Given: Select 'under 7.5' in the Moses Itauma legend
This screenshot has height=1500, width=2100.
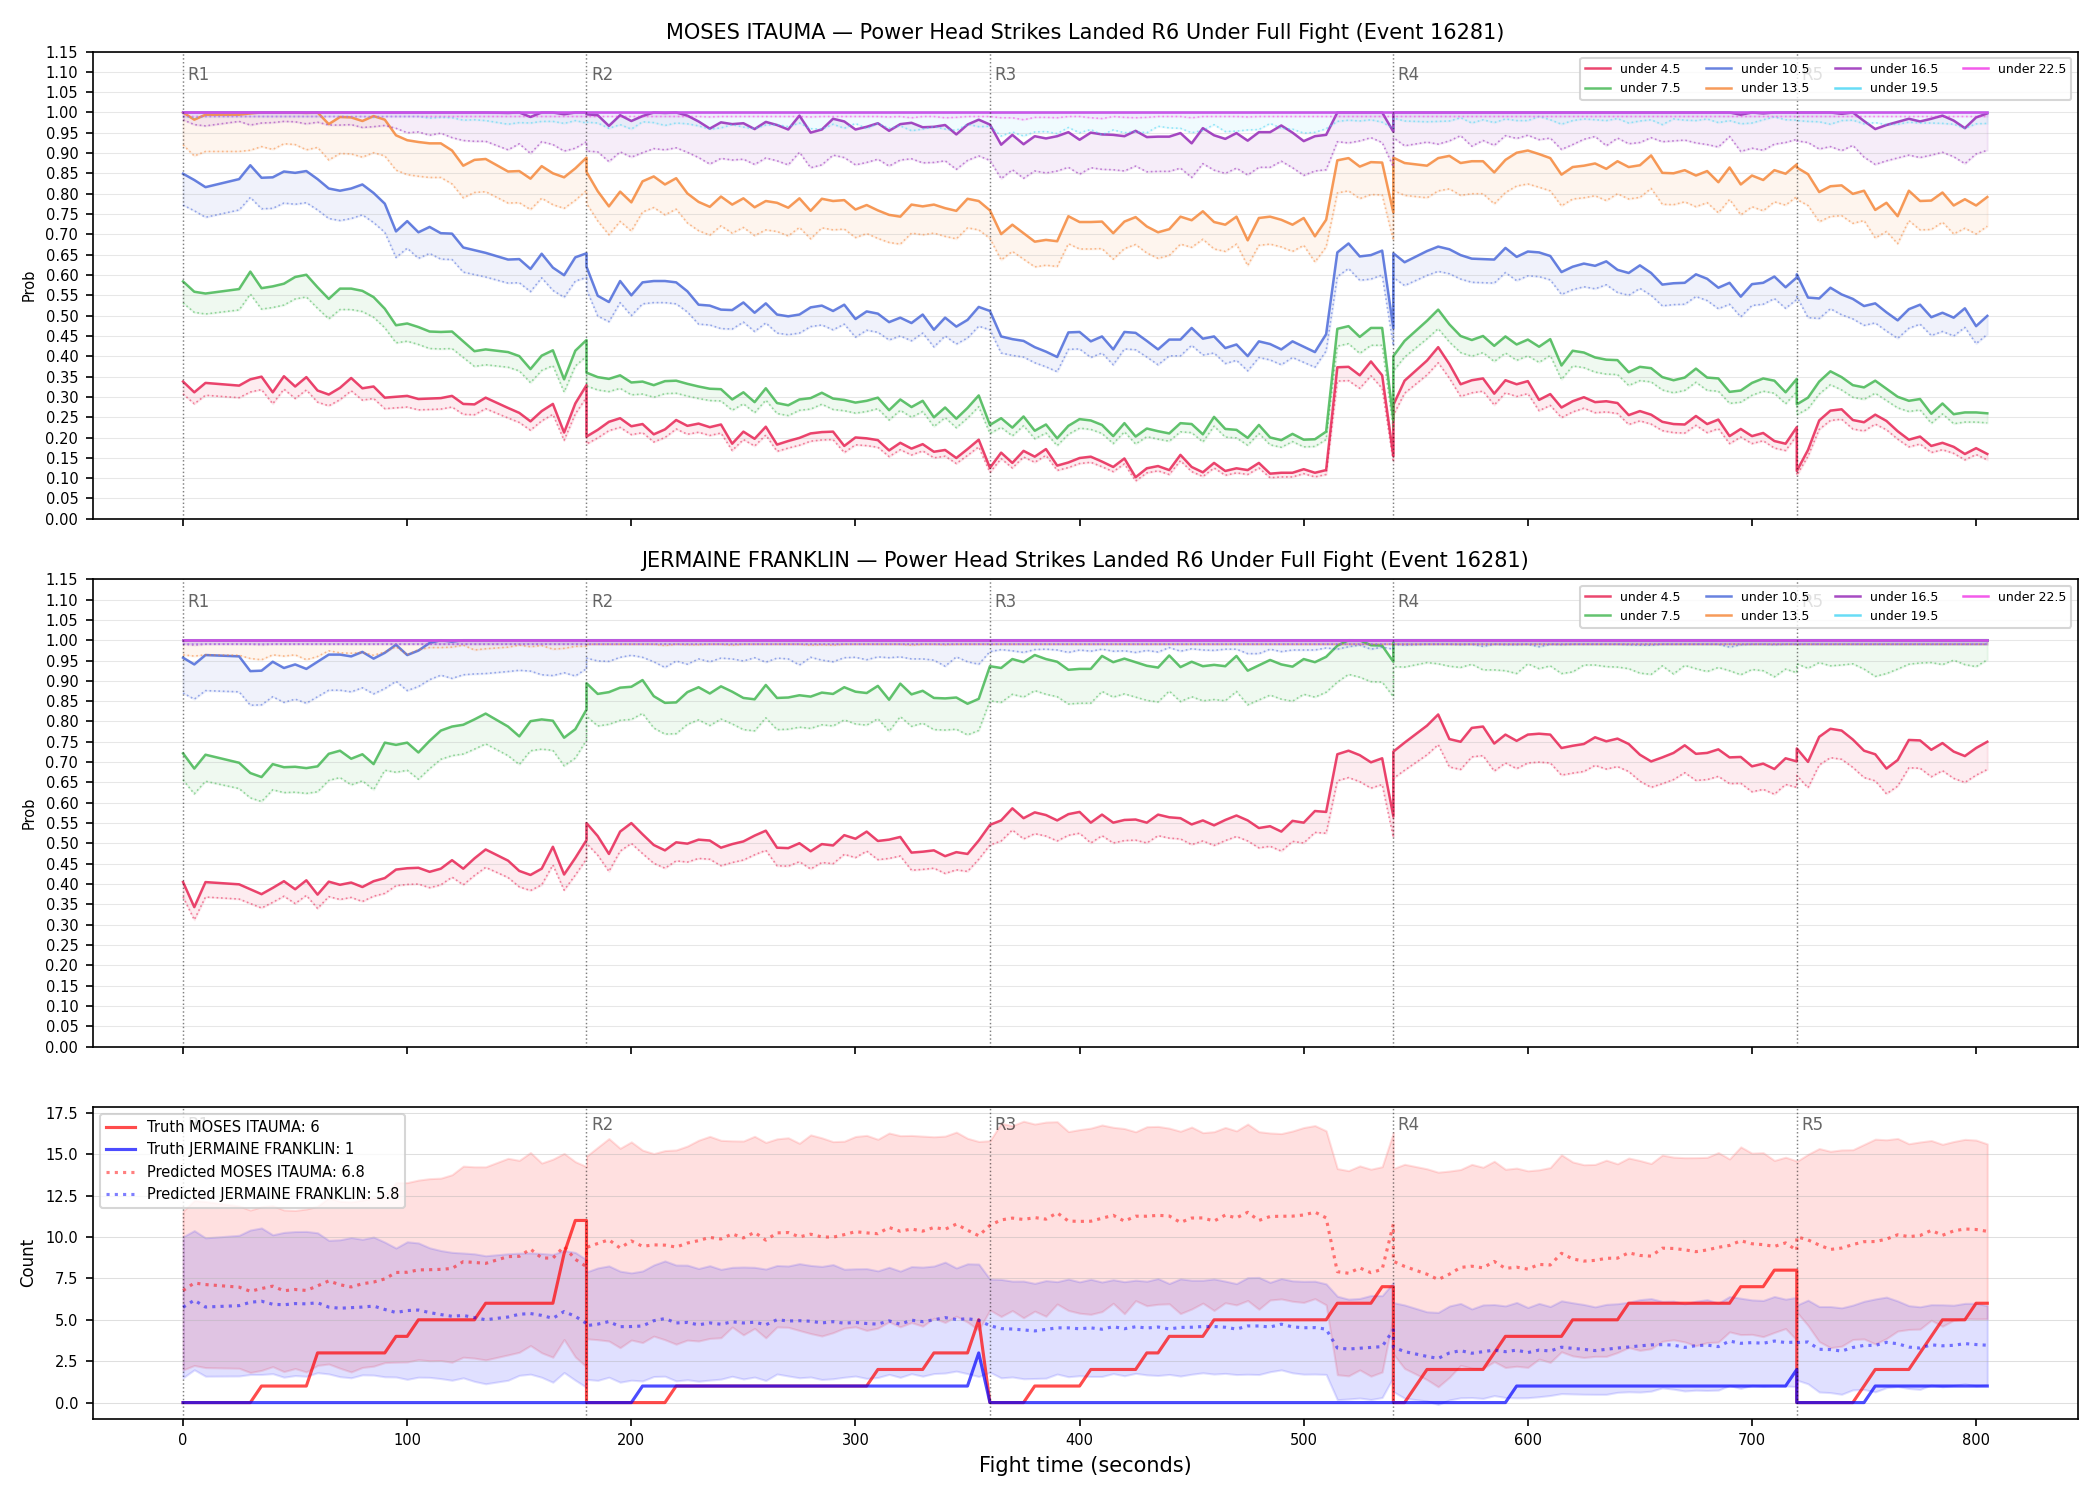Looking at the screenshot, I should (x=1632, y=88).
